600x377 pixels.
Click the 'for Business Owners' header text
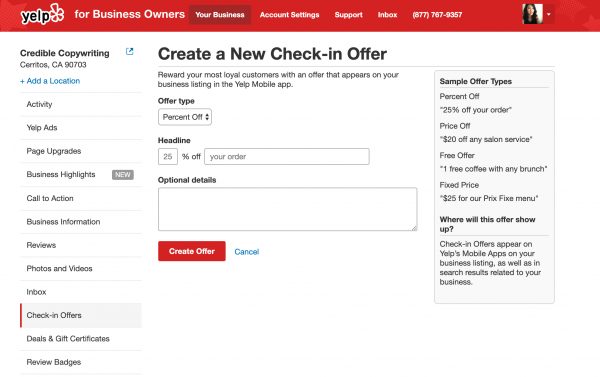point(130,14)
